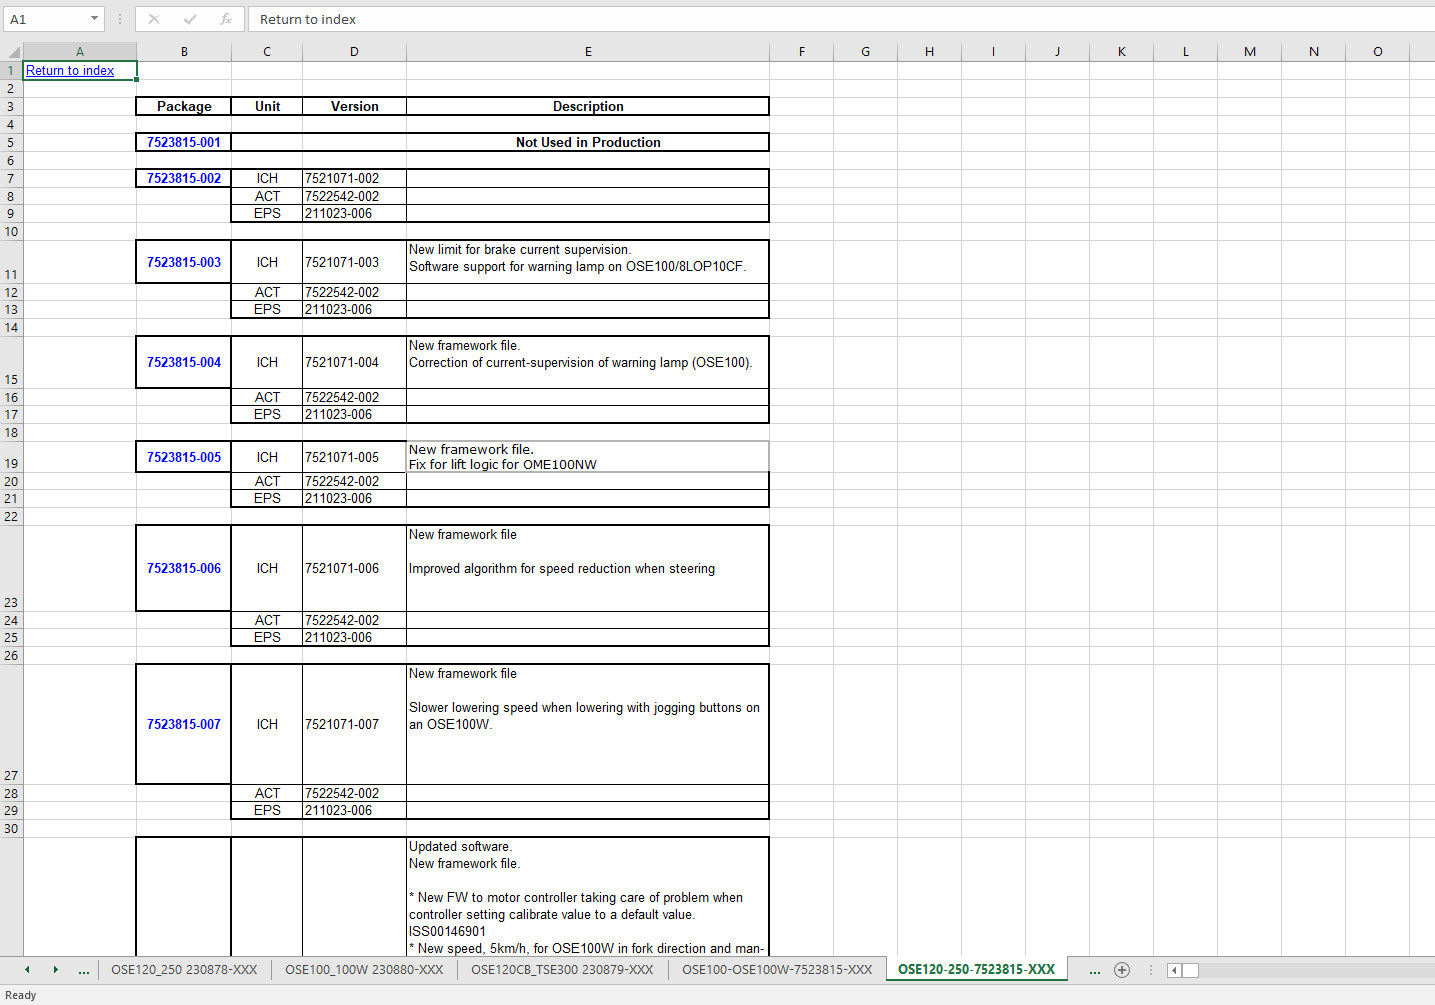1435x1005 pixels.
Task: Click the 7522542-002 cell in row 24
Action: tap(355, 620)
